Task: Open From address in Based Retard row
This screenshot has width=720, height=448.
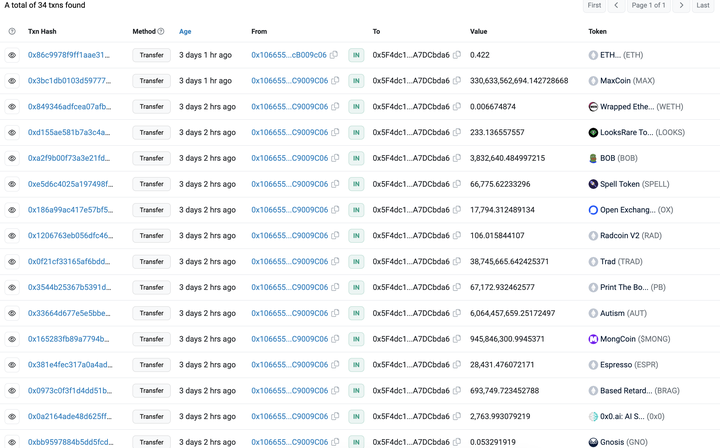Action: [290, 391]
